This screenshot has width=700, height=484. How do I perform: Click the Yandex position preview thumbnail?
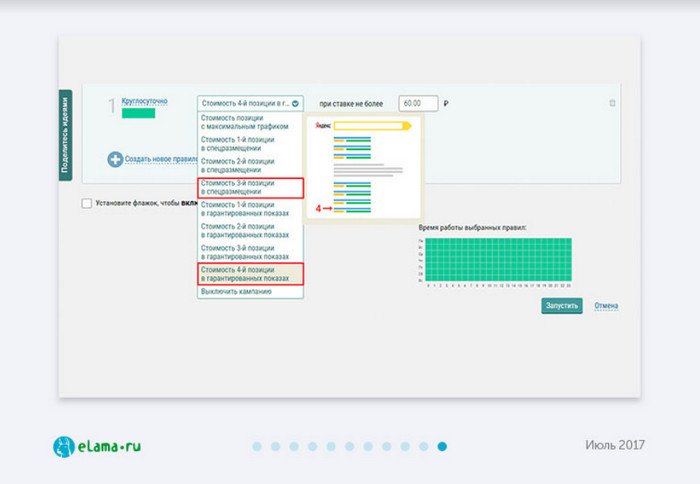click(x=363, y=167)
